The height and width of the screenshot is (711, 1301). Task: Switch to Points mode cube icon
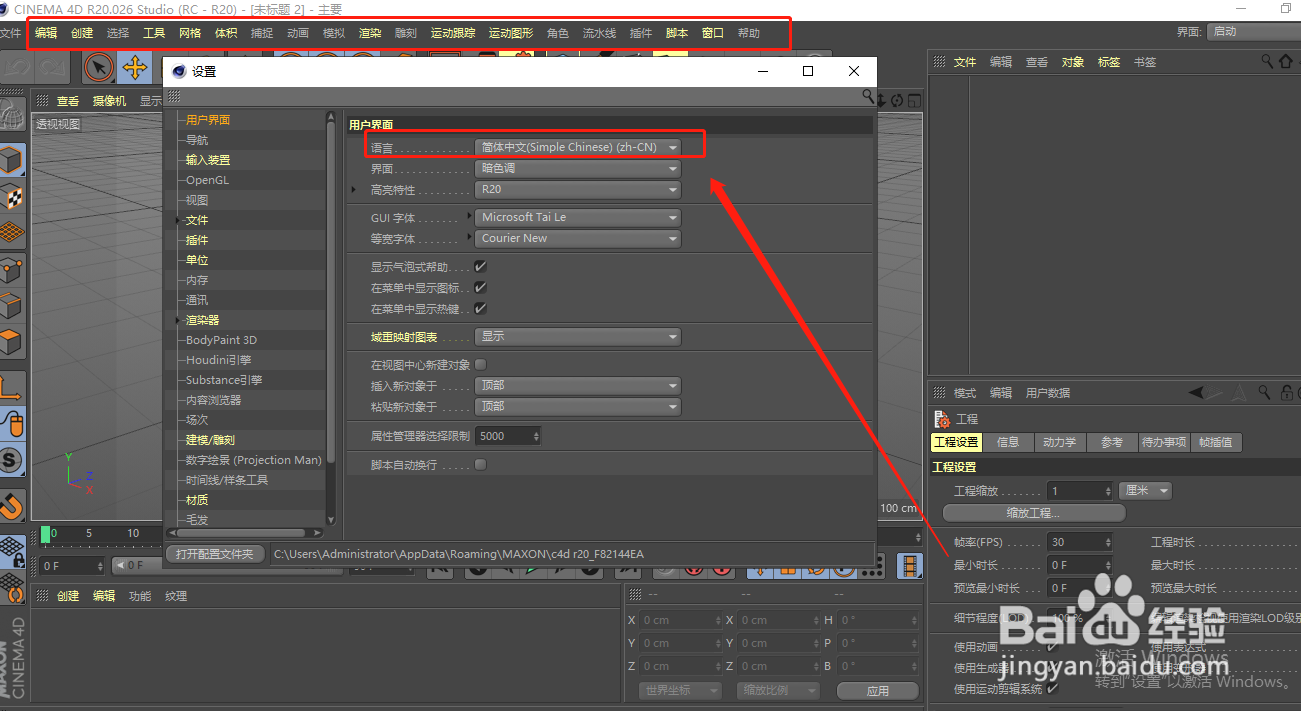click(11, 269)
